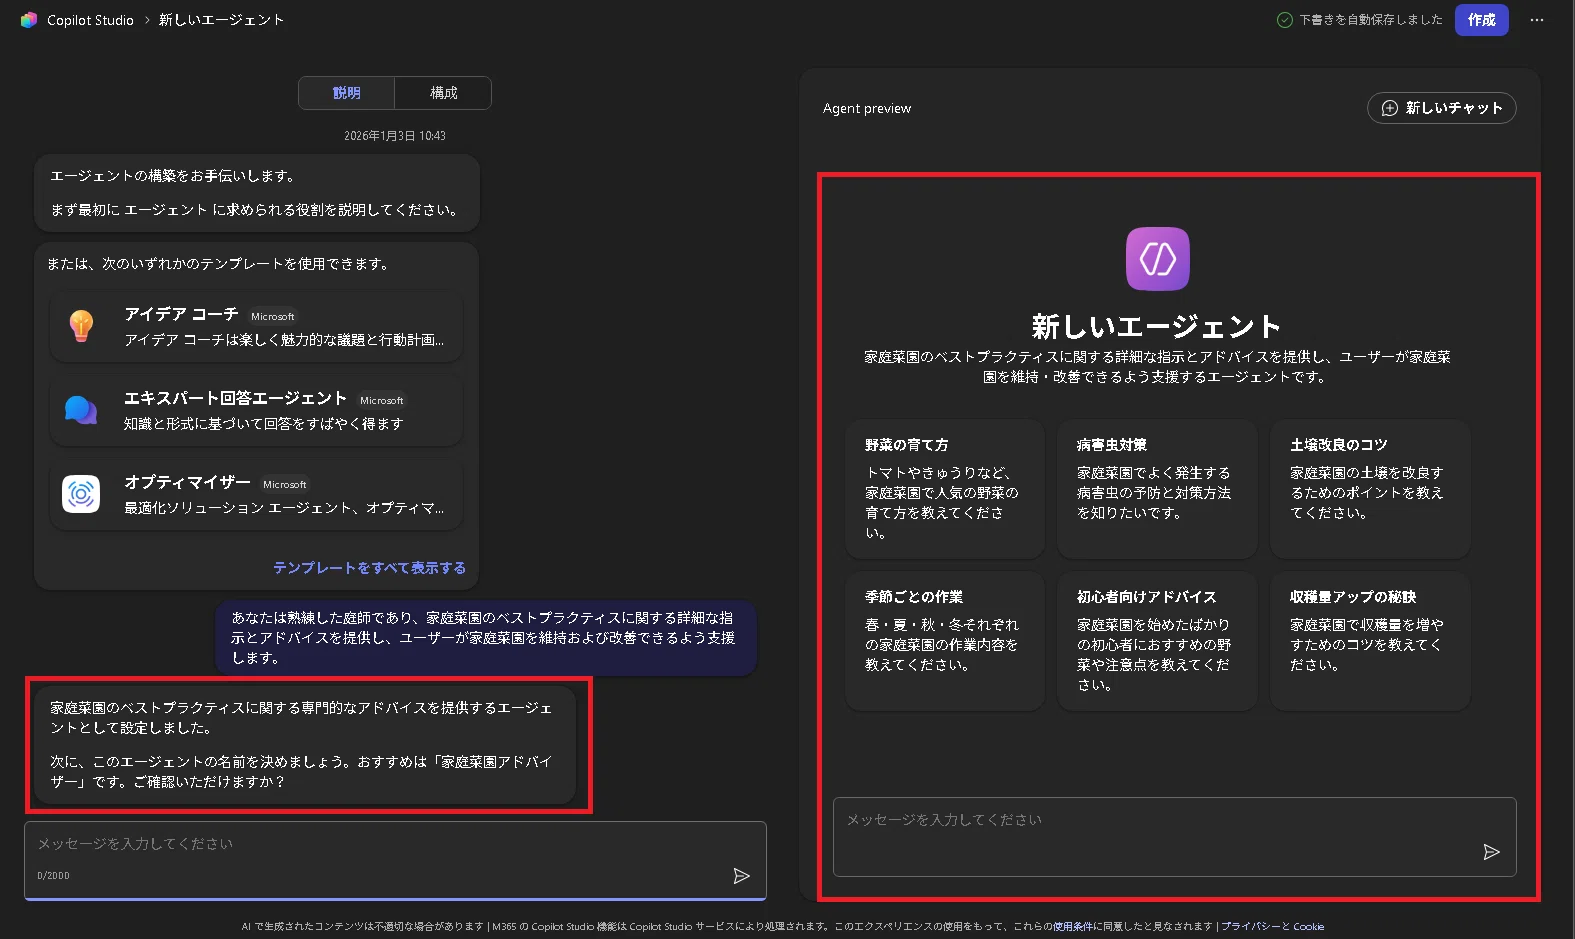Select the 野菜の育て方 suggestion card
This screenshot has height=939, width=1575.
click(x=944, y=489)
